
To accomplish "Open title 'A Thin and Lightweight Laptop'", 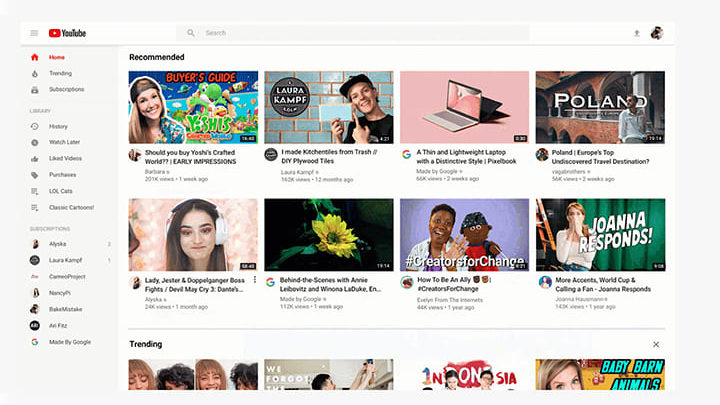I will coord(466,157).
